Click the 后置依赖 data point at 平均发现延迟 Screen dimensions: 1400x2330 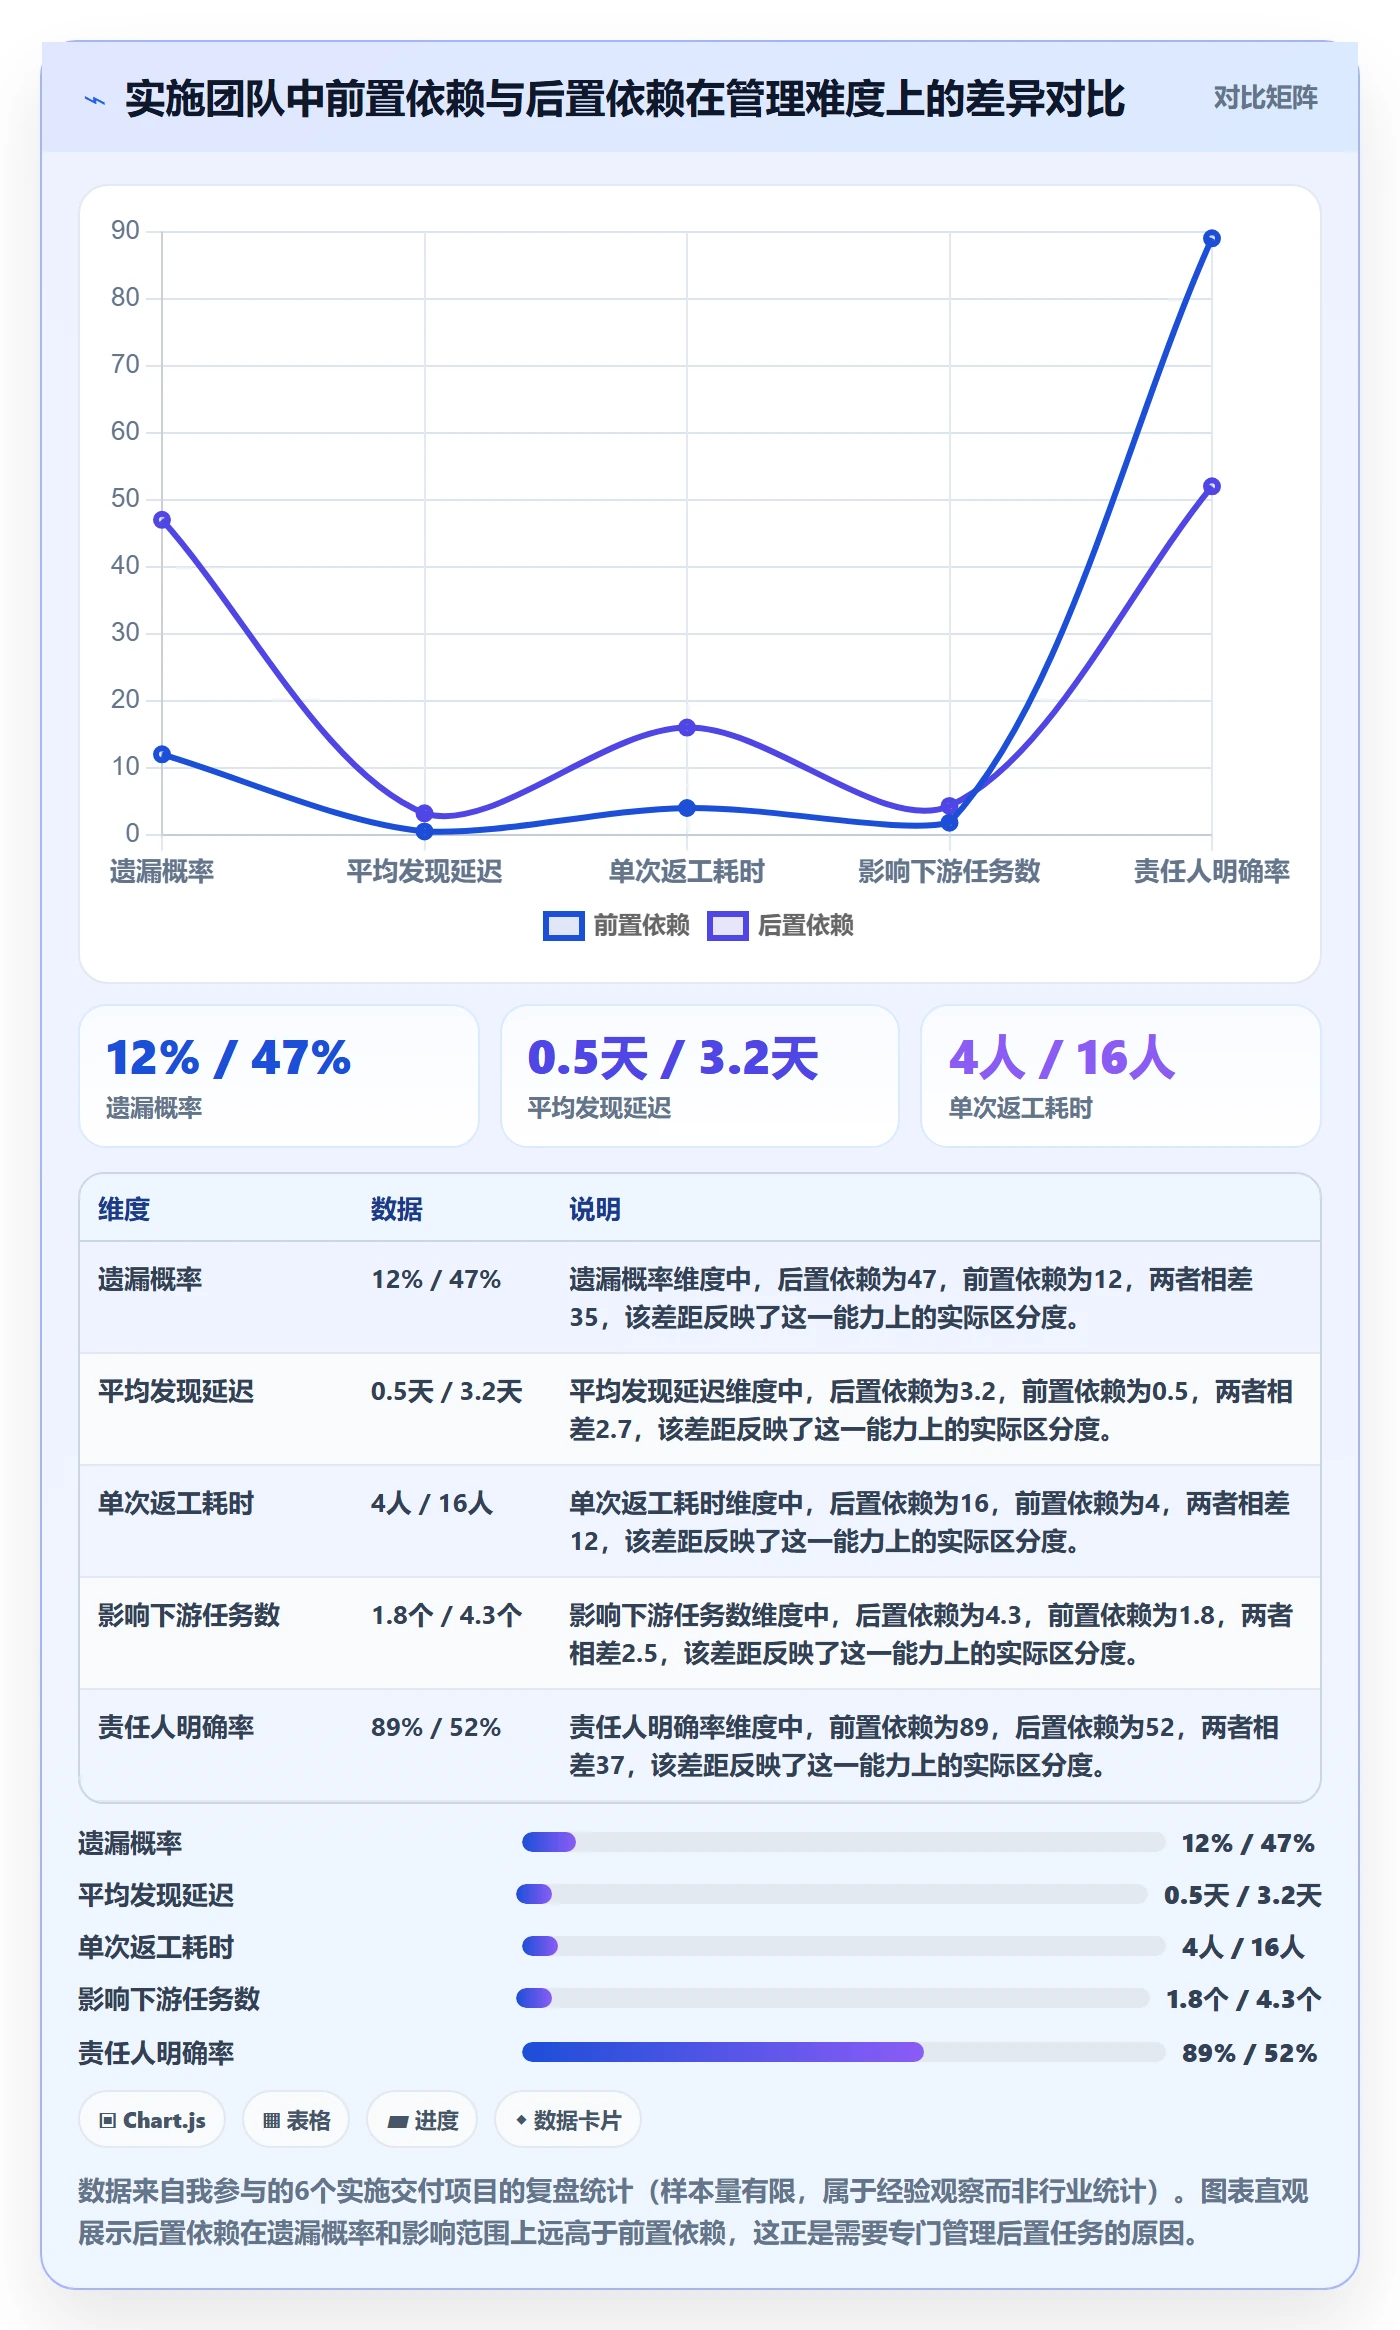point(424,813)
